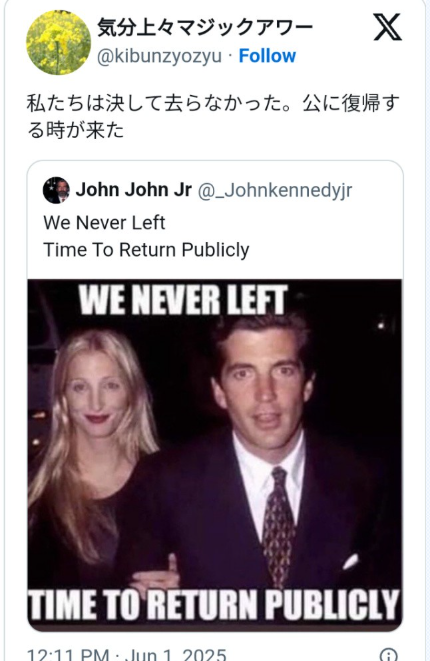Click the quoted line "Time To Return Publicly"
Image resolution: width=430 pixels, height=661 pixels.
tap(146, 250)
